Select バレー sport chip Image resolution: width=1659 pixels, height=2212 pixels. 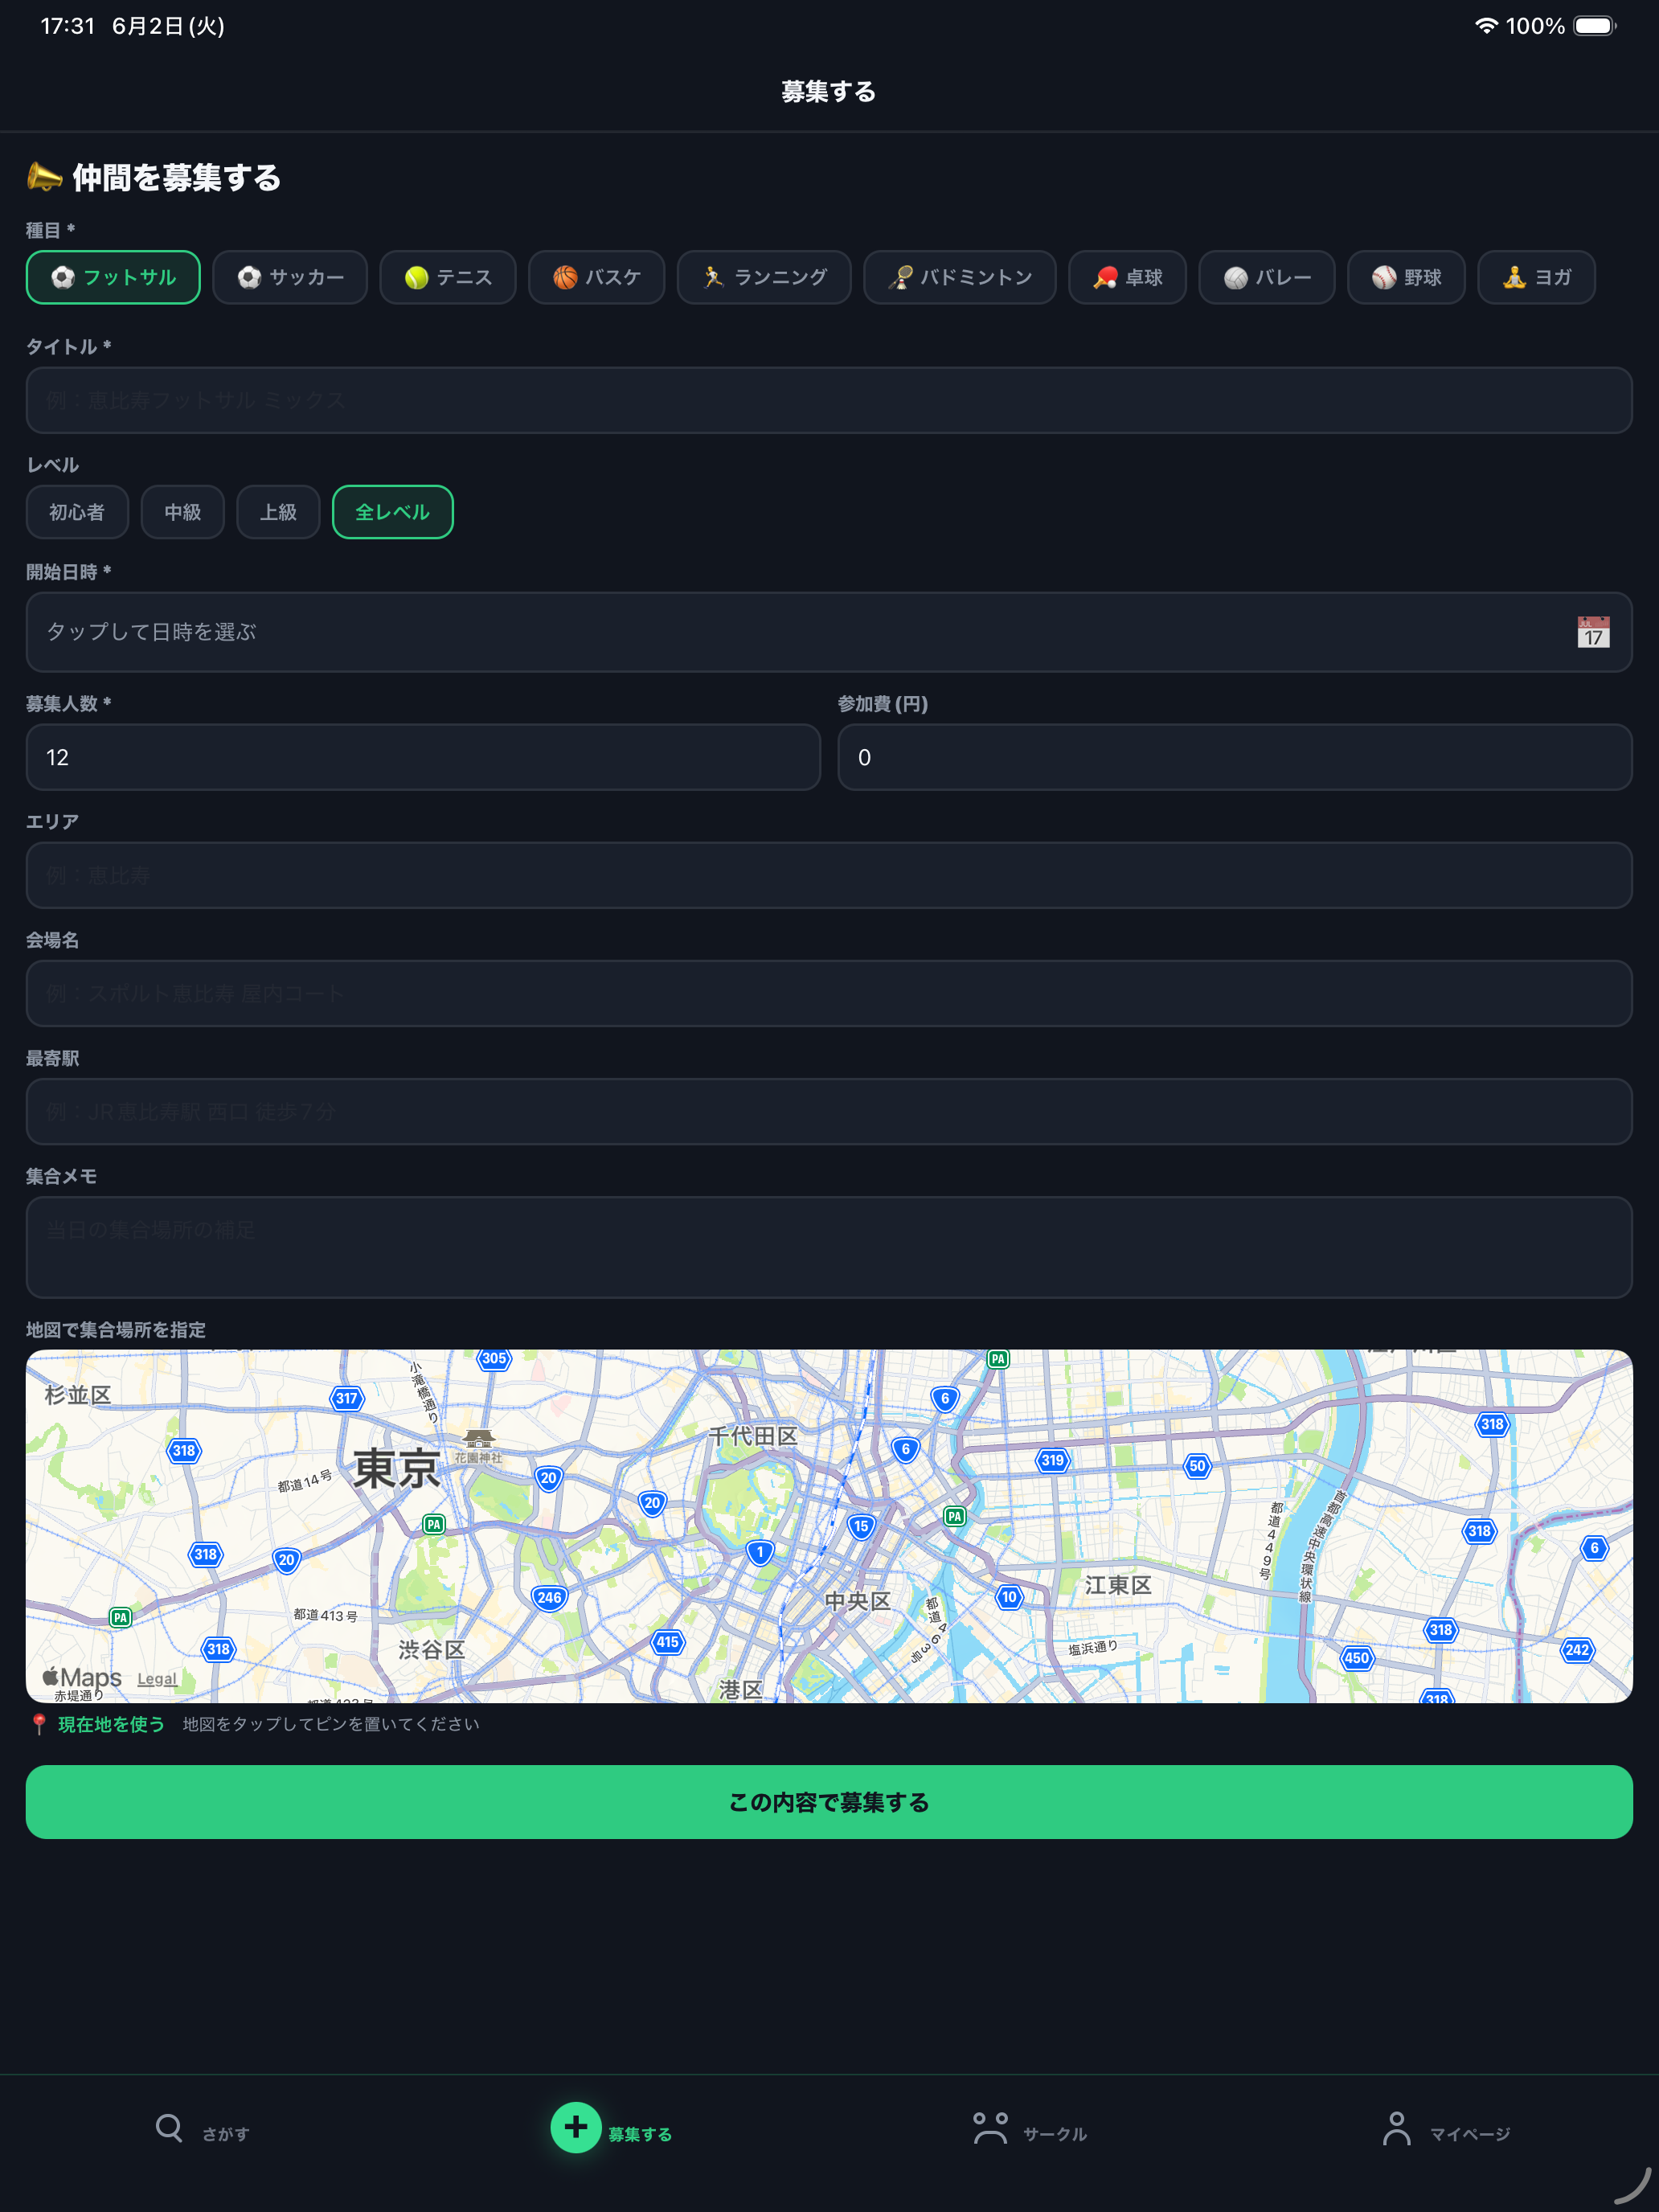pos(1267,277)
